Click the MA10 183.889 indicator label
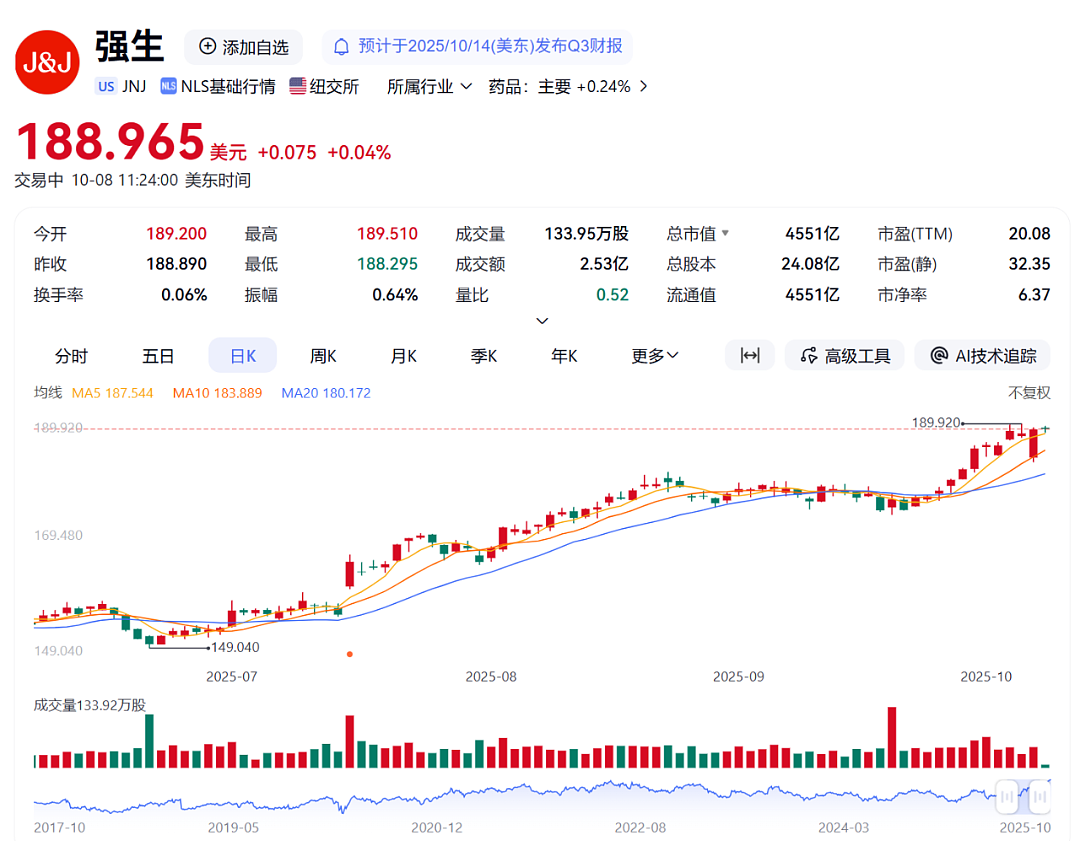Screen dimensions: 1080x841 [217, 393]
